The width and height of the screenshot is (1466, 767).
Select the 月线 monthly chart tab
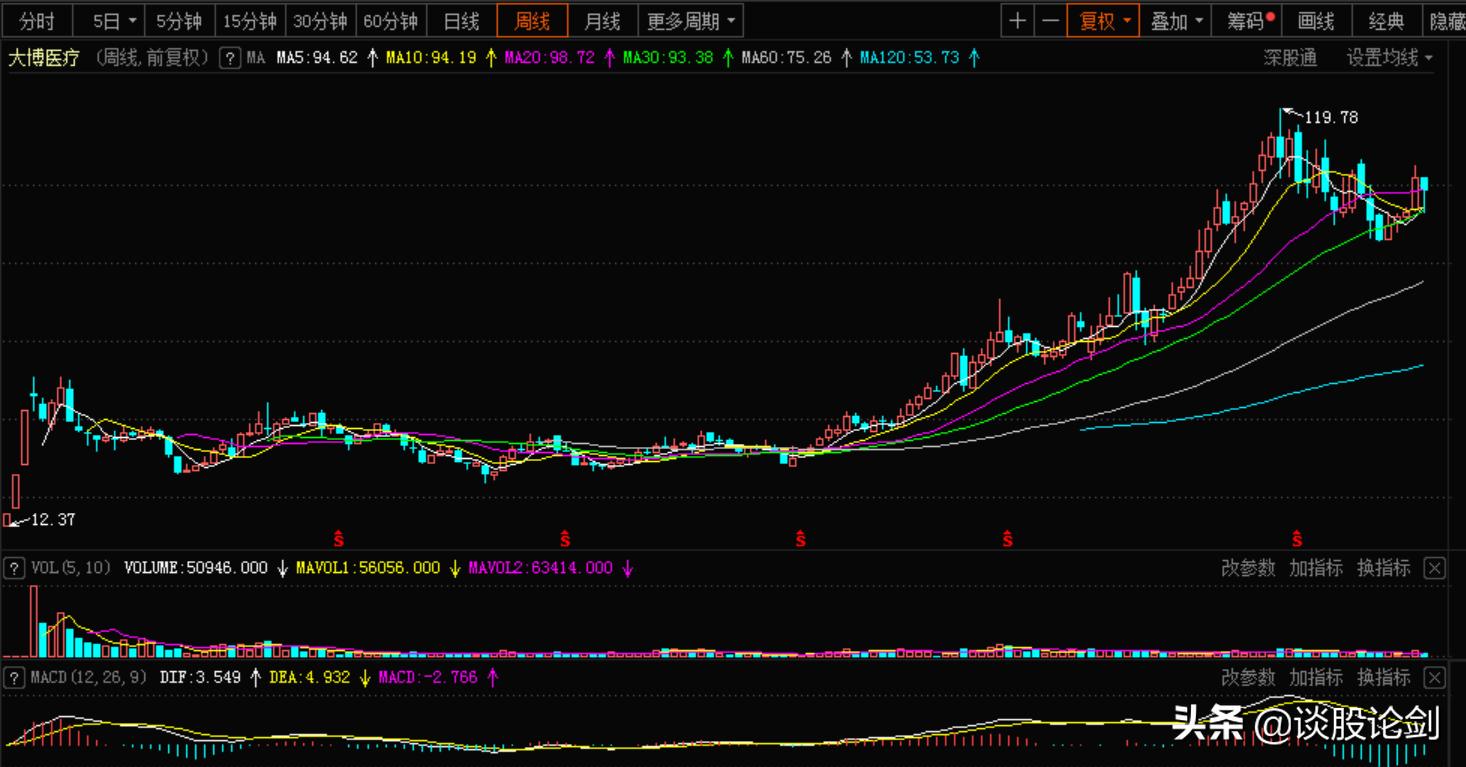coord(602,21)
